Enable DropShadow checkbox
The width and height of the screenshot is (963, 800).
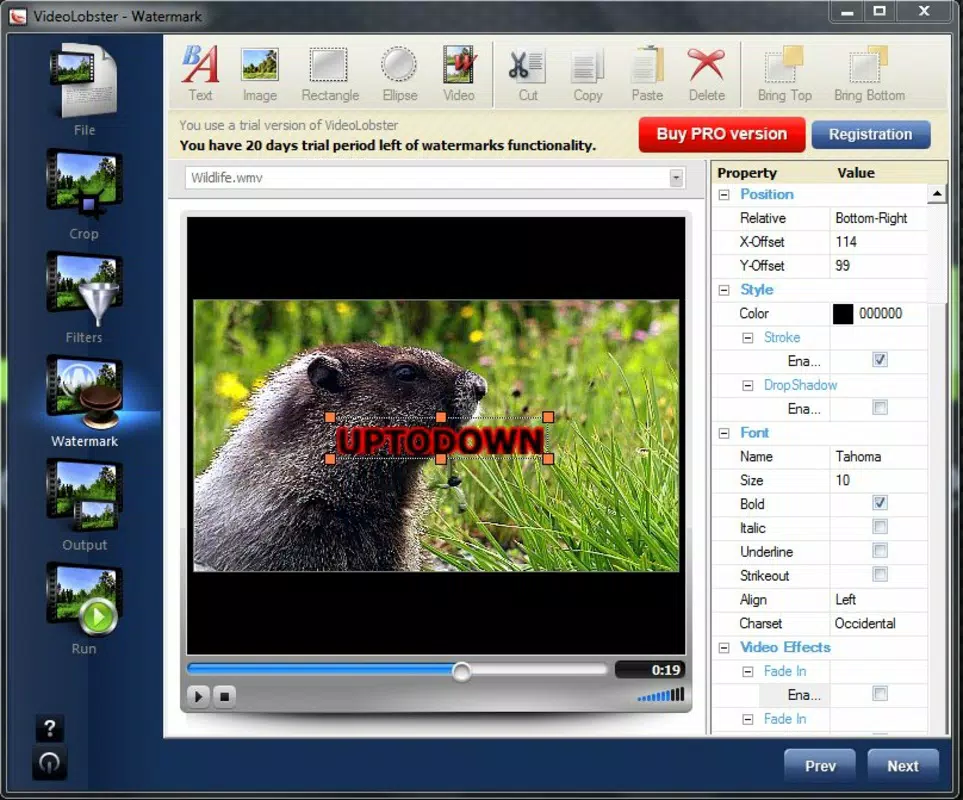tap(879, 408)
